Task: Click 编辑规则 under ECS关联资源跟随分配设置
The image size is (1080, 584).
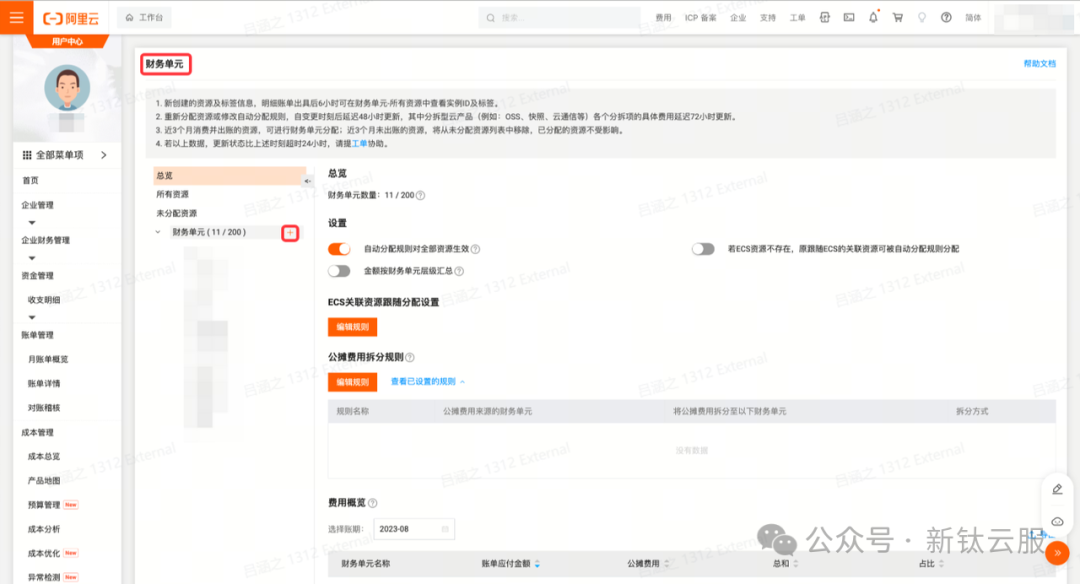Action: pyautogui.click(x=352, y=327)
